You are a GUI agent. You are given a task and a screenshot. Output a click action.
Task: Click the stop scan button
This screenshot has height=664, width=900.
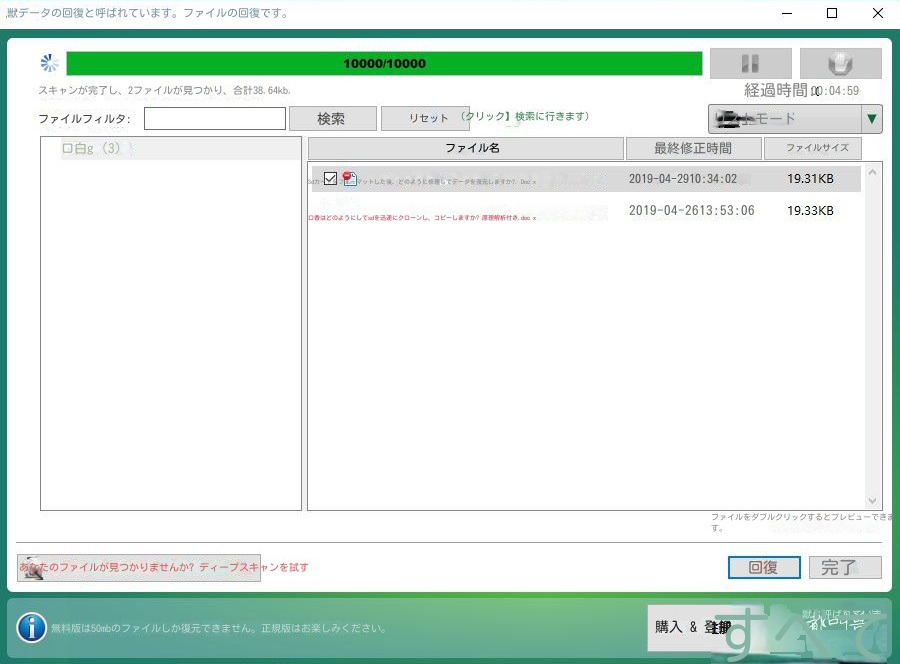point(840,64)
